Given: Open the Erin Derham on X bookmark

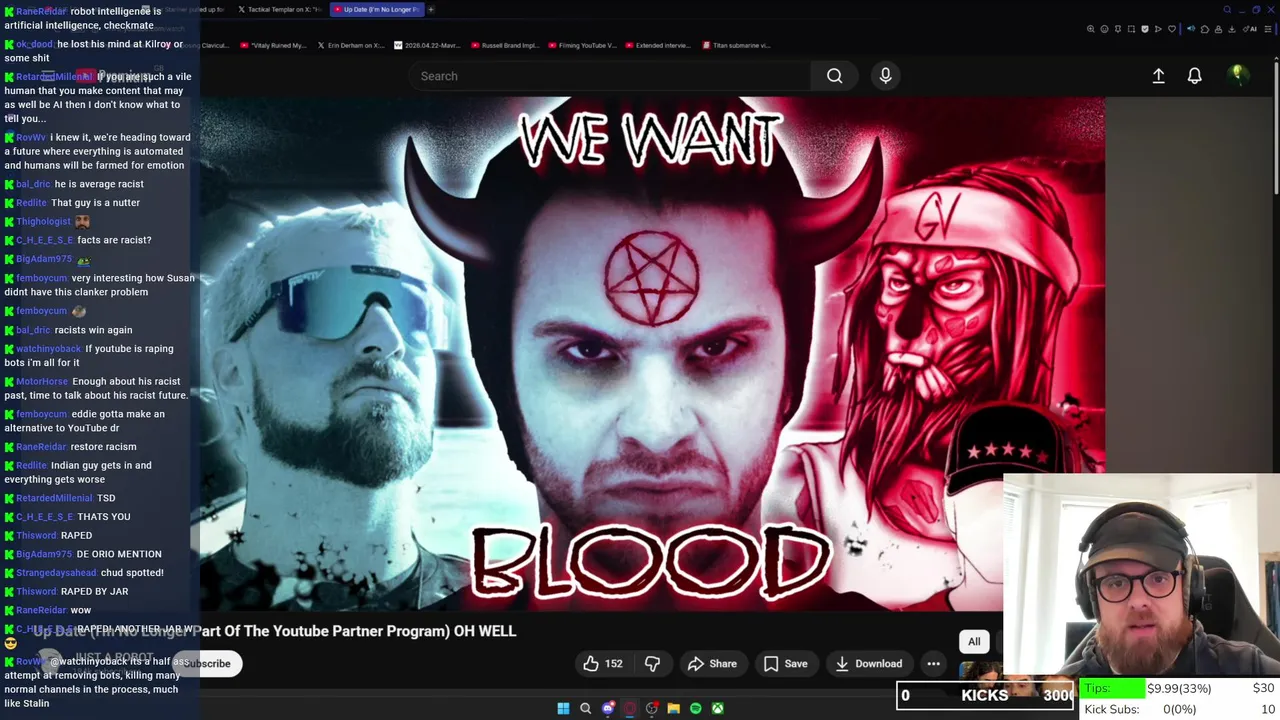Looking at the screenshot, I should click(x=351, y=45).
